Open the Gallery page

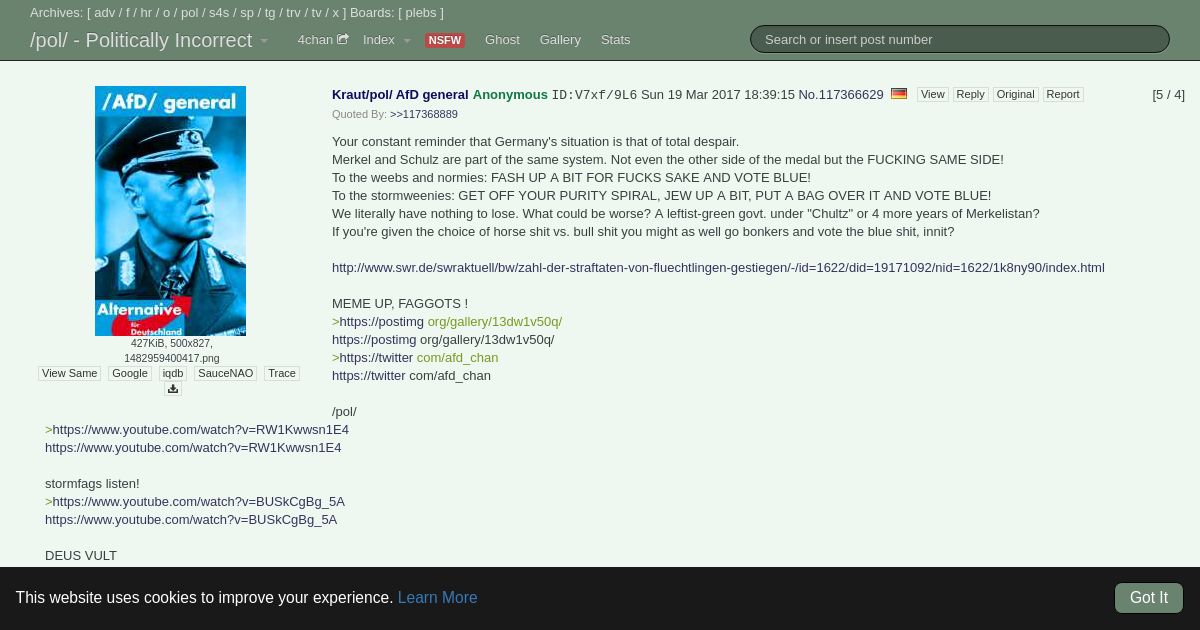pyautogui.click(x=560, y=40)
